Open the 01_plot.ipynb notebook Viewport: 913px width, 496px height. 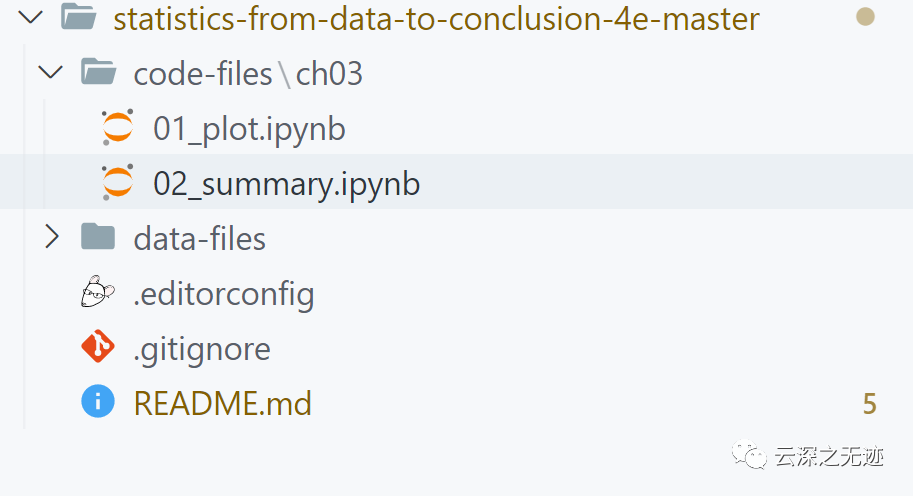tap(249, 129)
